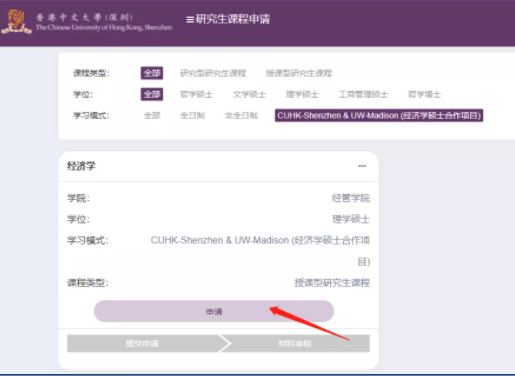The image size is (515, 376).
Task: Filter degree by 文学硕士
Action: (x=249, y=94)
